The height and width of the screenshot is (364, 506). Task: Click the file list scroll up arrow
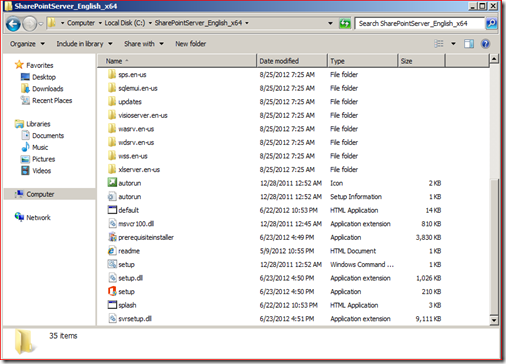pyautogui.click(x=494, y=59)
